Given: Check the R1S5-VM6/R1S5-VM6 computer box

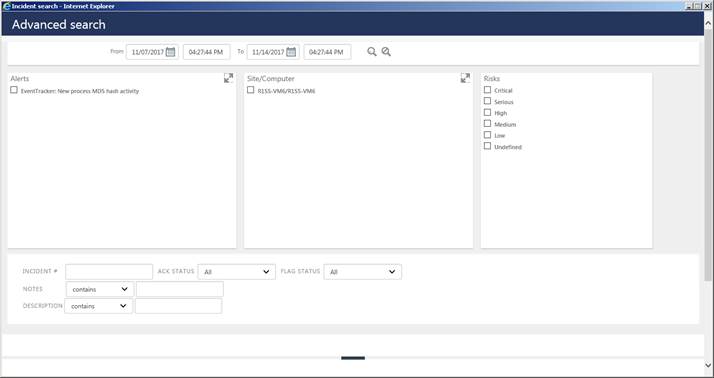Looking at the screenshot, I should (x=250, y=90).
